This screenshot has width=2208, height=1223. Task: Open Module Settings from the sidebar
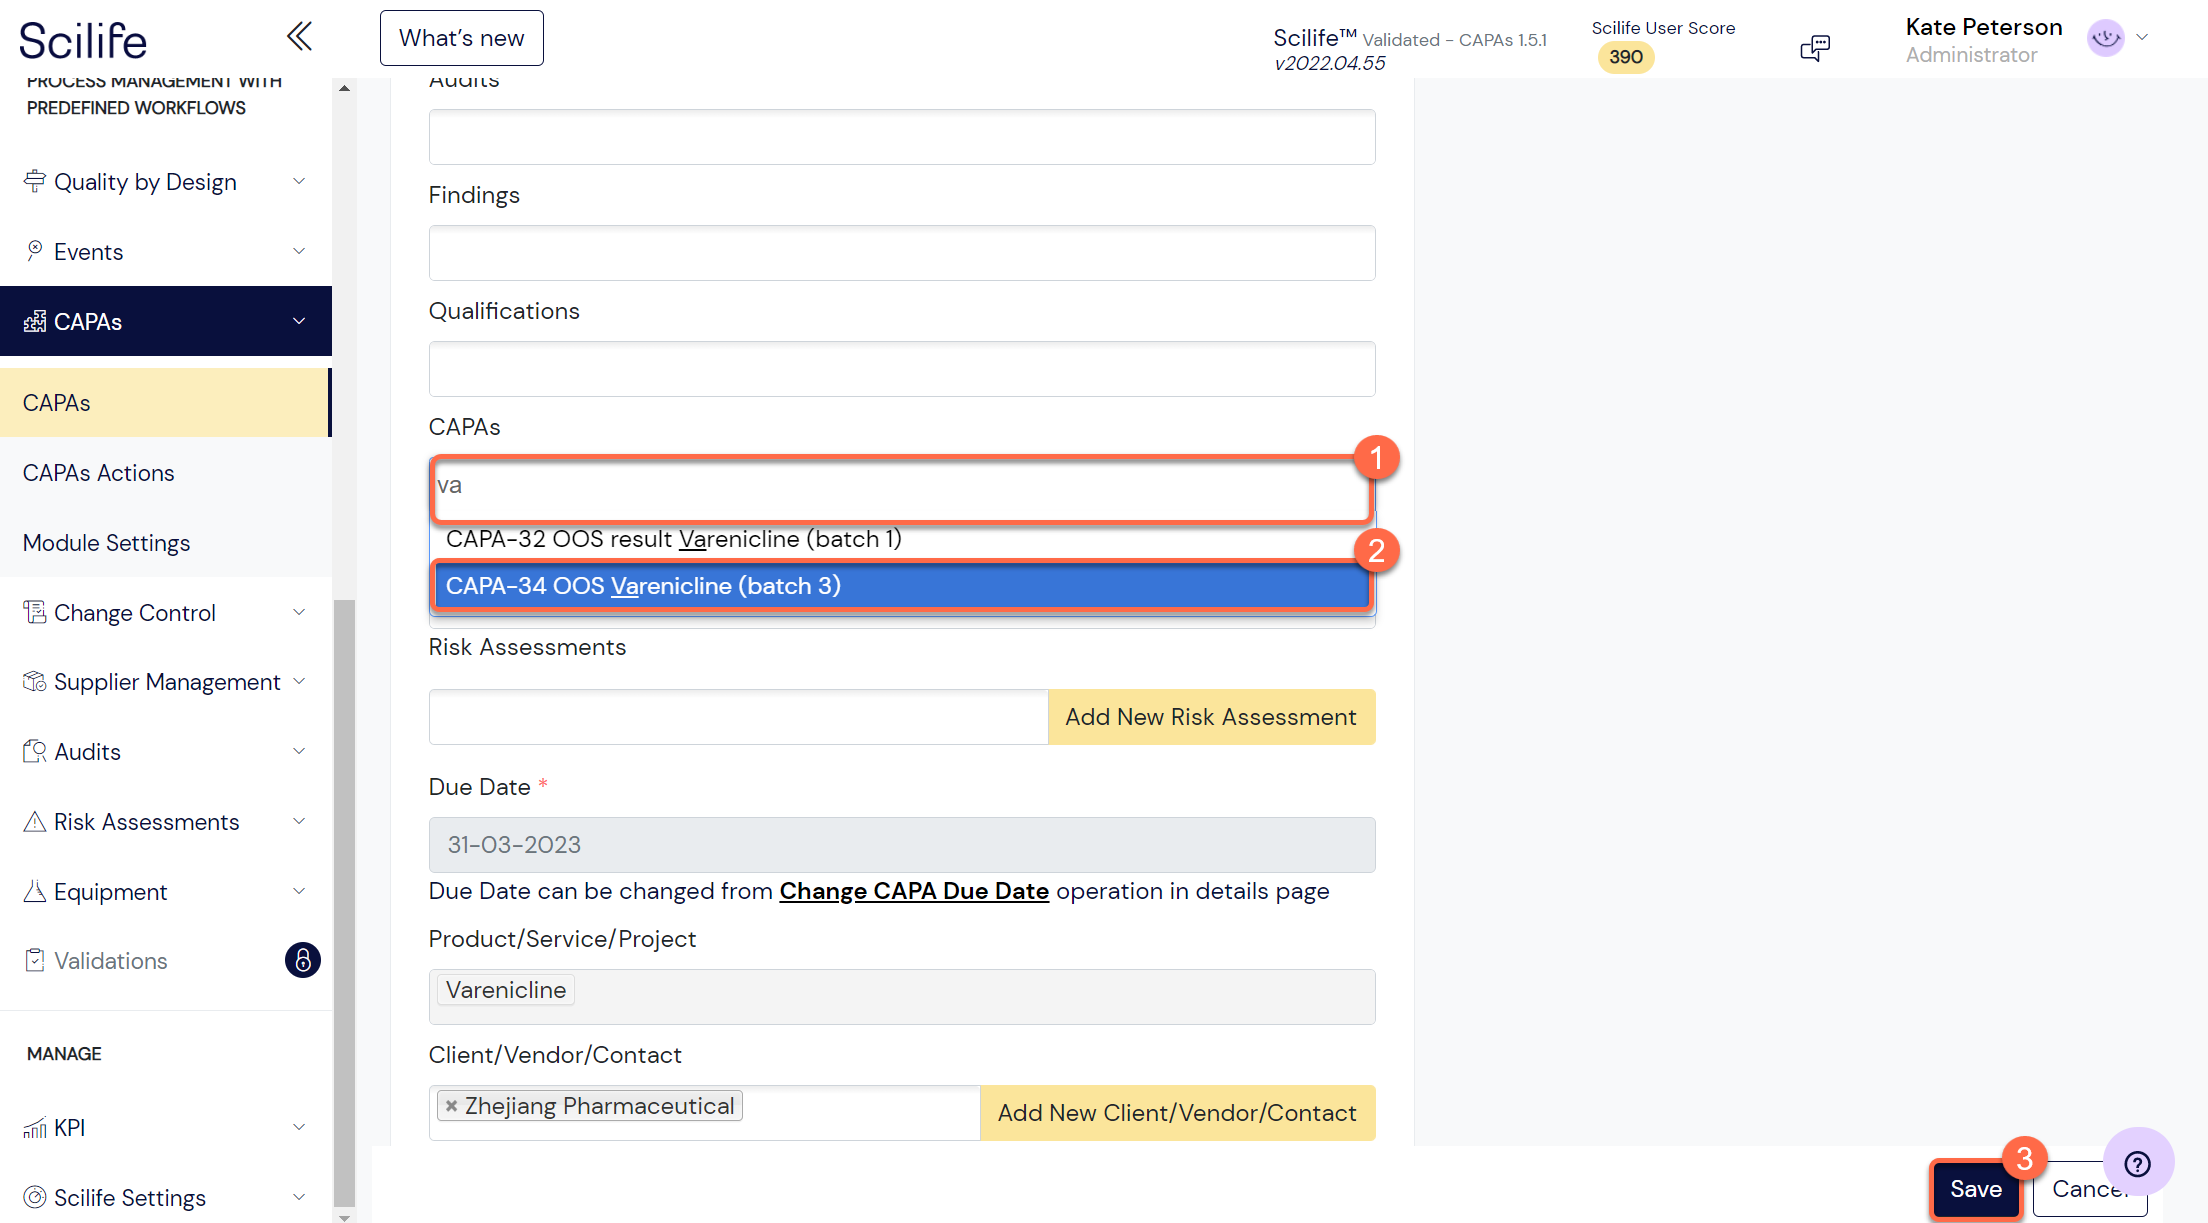coord(106,542)
